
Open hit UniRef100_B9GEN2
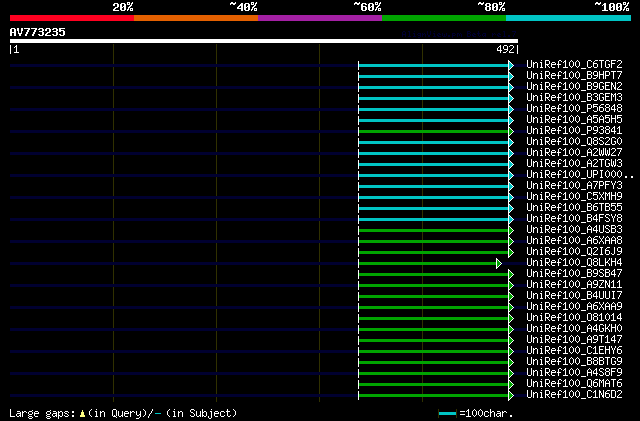pos(574,87)
